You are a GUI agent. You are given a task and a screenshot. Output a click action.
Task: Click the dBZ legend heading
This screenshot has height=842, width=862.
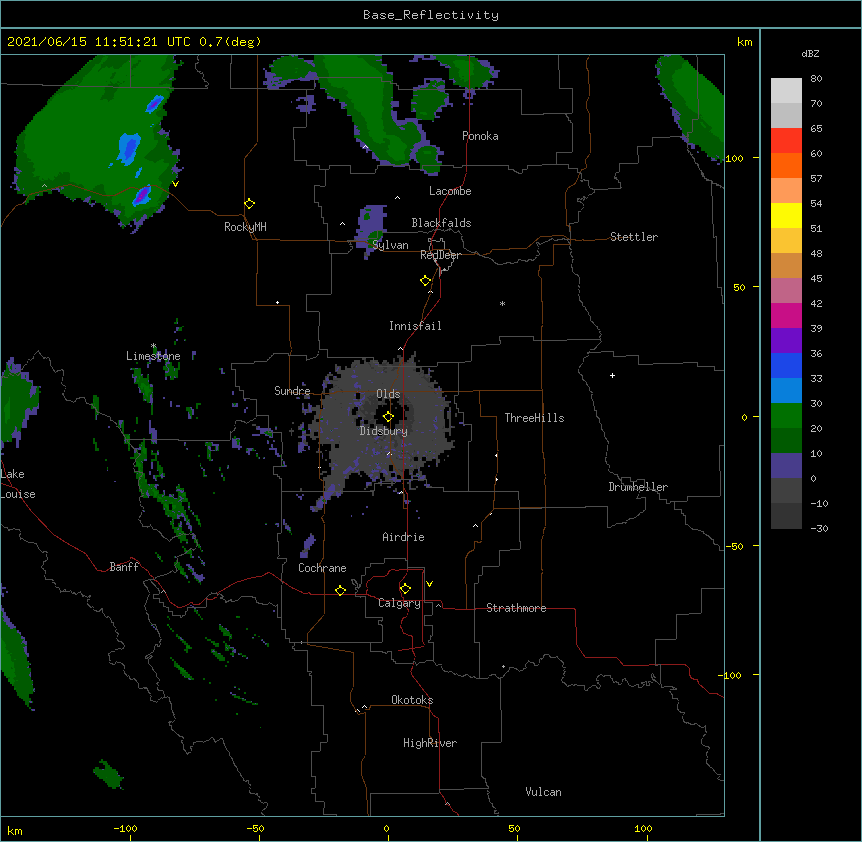pyautogui.click(x=810, y=53)
